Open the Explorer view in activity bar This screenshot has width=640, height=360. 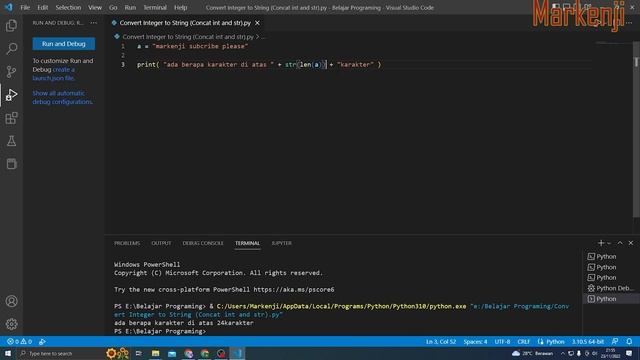[x=11, y=26]
